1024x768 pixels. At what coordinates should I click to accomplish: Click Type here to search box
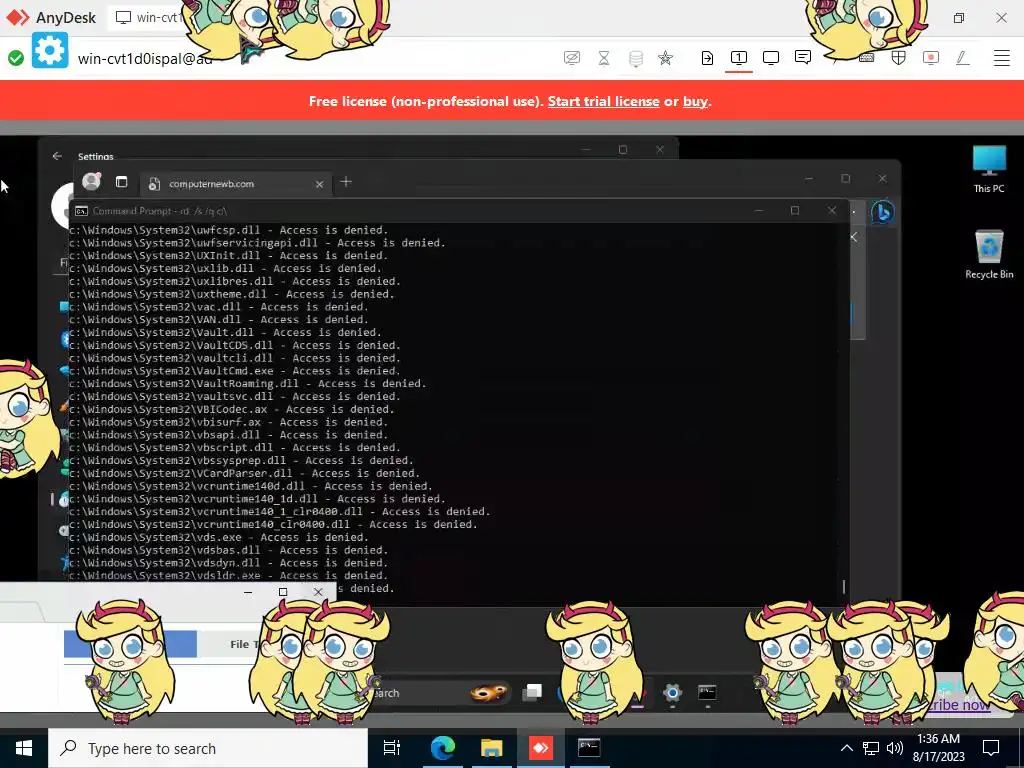coord(208,748)
